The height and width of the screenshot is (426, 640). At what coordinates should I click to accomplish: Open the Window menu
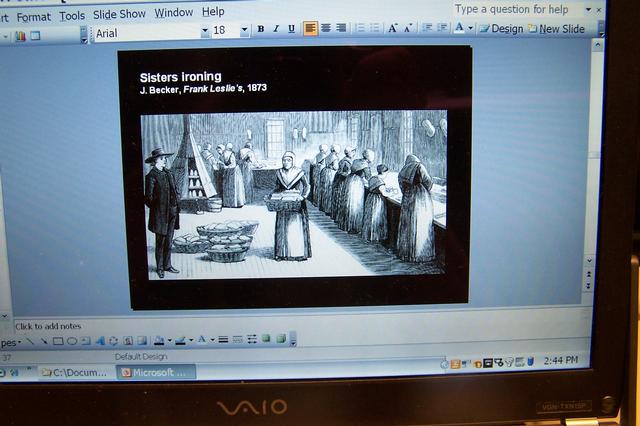point(173,13)
